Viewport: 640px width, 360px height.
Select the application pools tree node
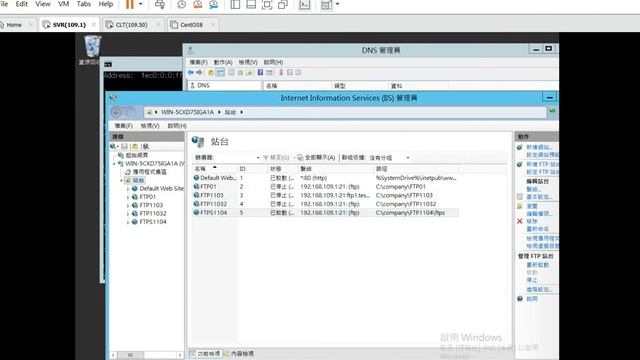pos(149,172)
